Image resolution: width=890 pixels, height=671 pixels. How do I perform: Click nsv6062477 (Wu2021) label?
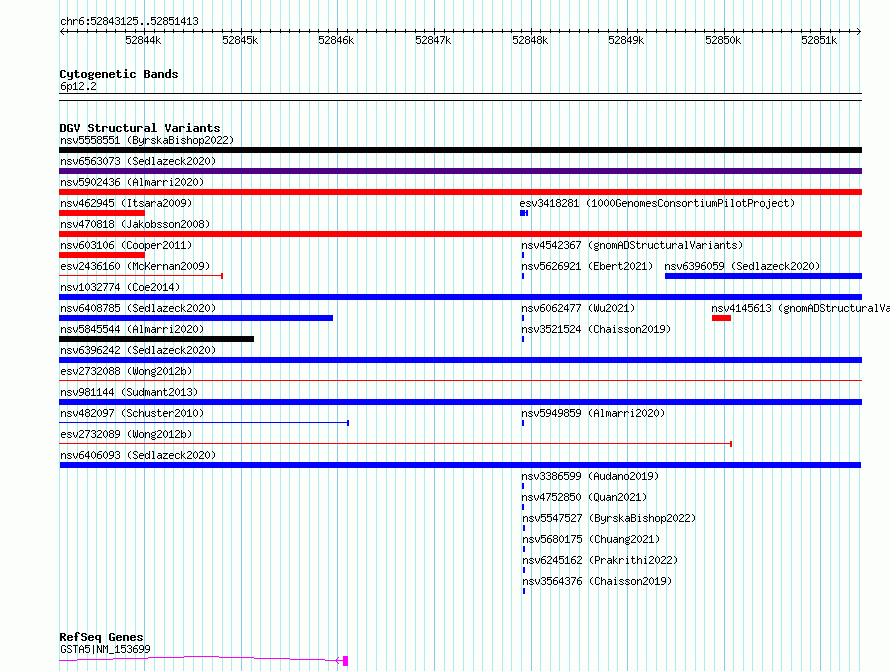pyautogui.click(x=578, y=308)
